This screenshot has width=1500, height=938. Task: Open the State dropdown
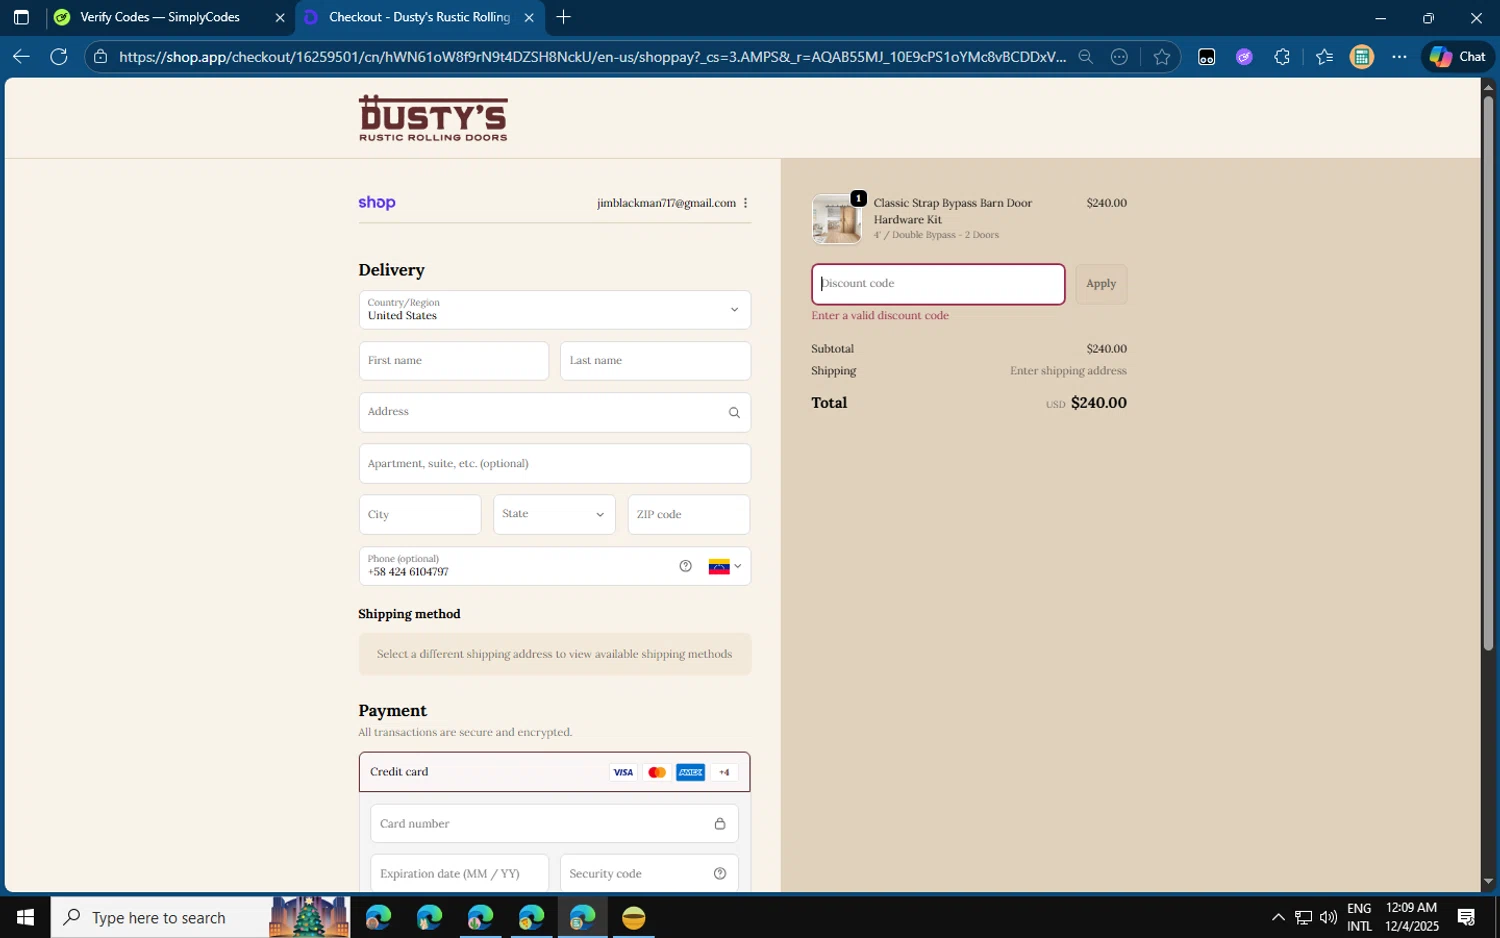click(554, 514)
